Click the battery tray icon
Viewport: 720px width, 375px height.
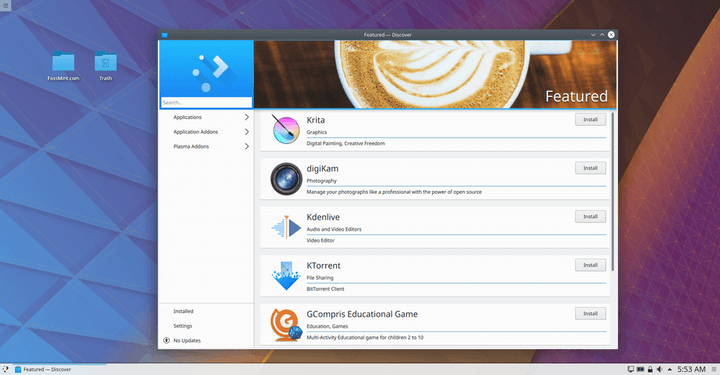tap(640, 369)
